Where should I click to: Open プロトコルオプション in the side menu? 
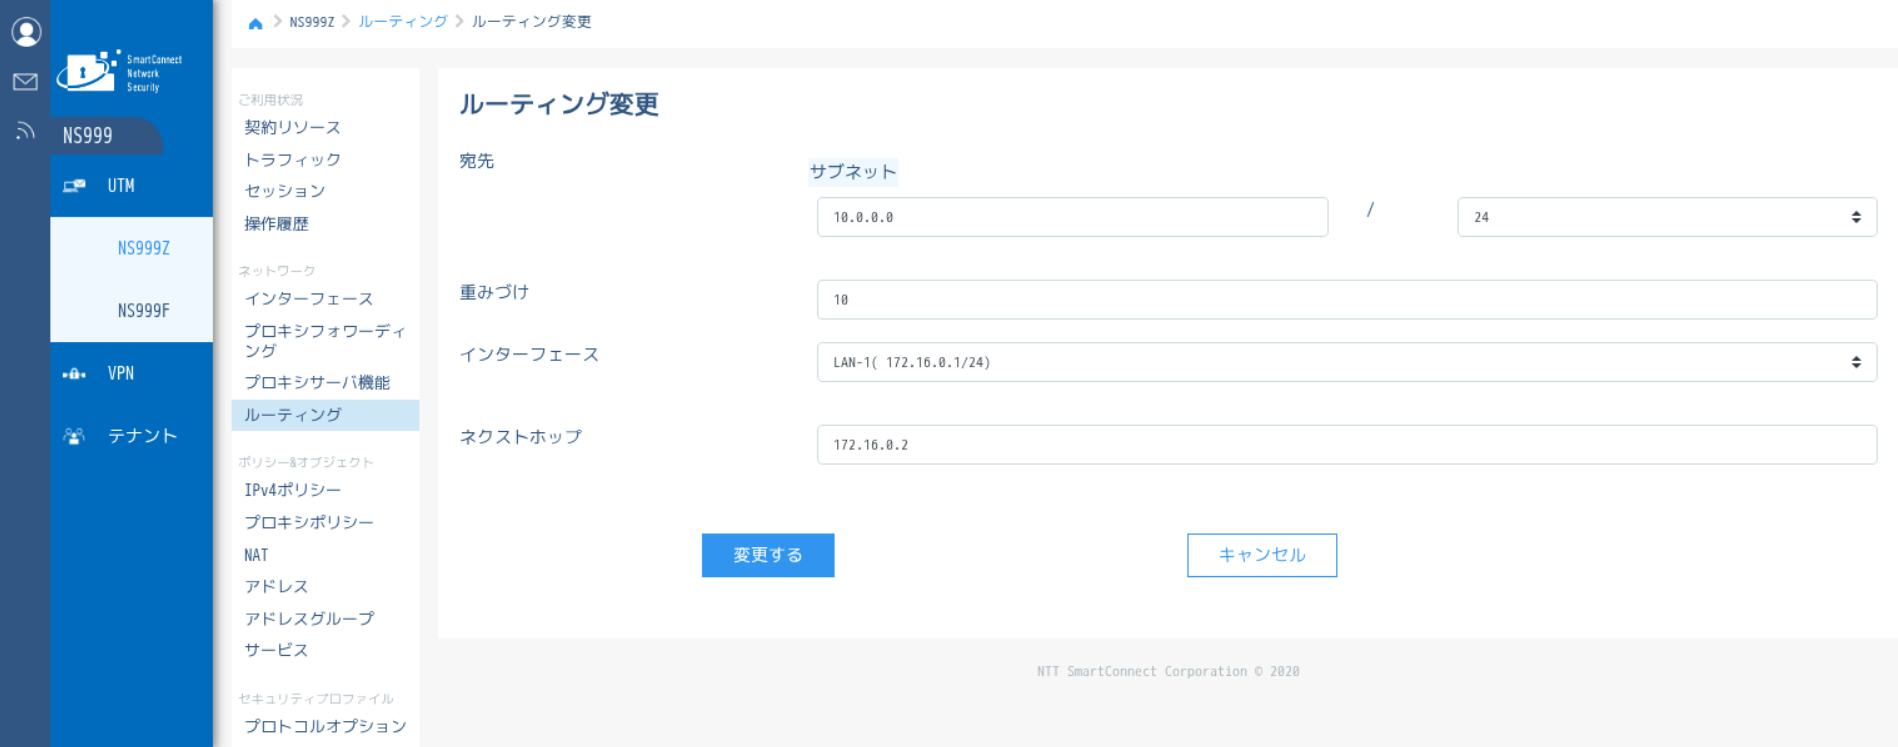(x=325, y=726)
